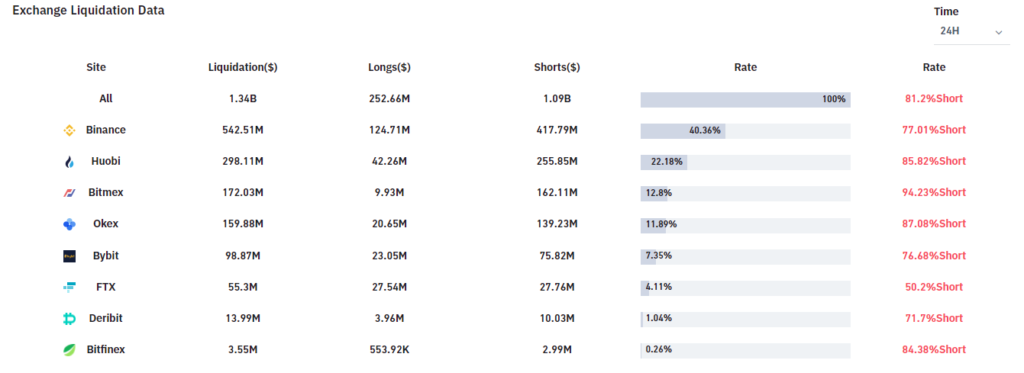Click the Longs($) column header
Image resolution: width=1024 pixels, height=373 pixels.
click(389, 67)
